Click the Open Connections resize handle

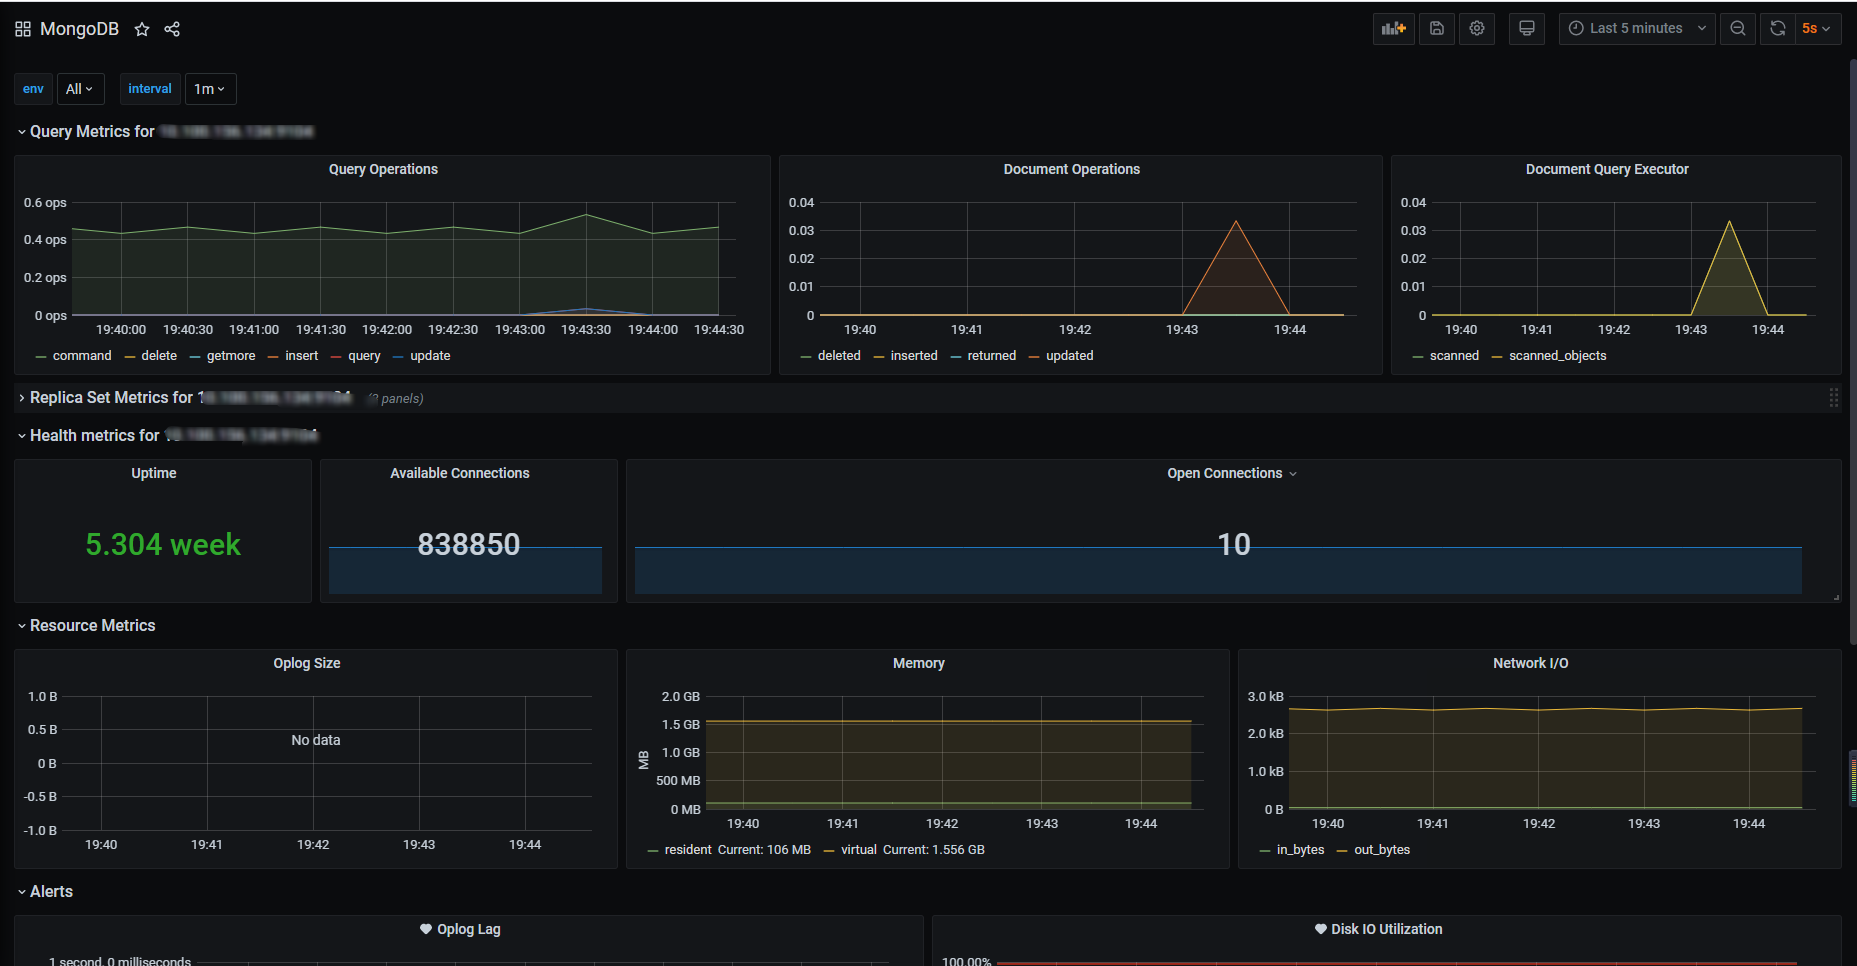tap(1836, 598)
